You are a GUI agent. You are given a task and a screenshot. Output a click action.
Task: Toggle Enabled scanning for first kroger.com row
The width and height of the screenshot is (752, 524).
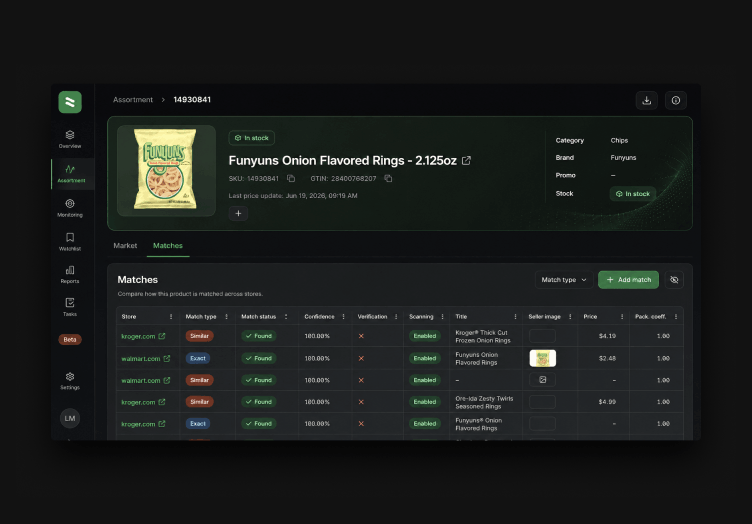click(424, 336)
